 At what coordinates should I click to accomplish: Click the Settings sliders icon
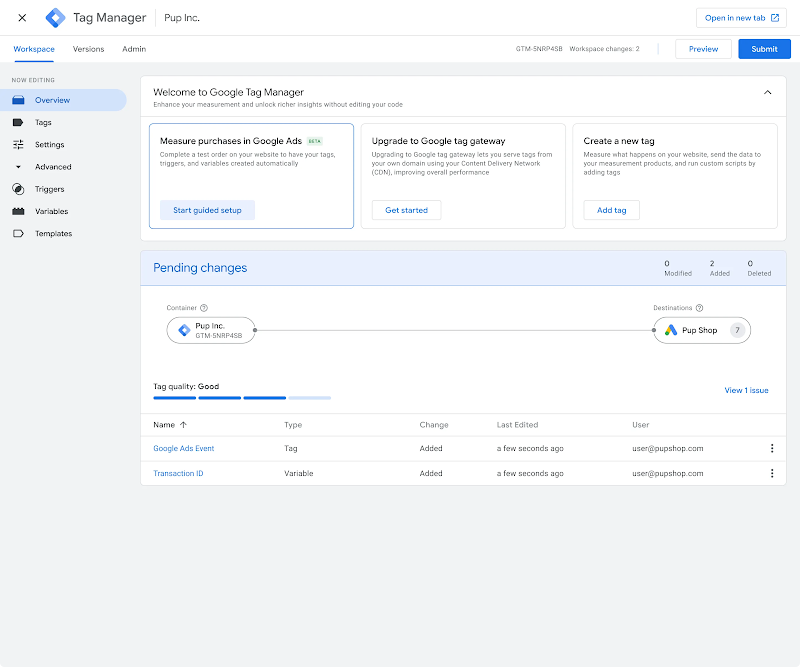[x=18, y=144]
